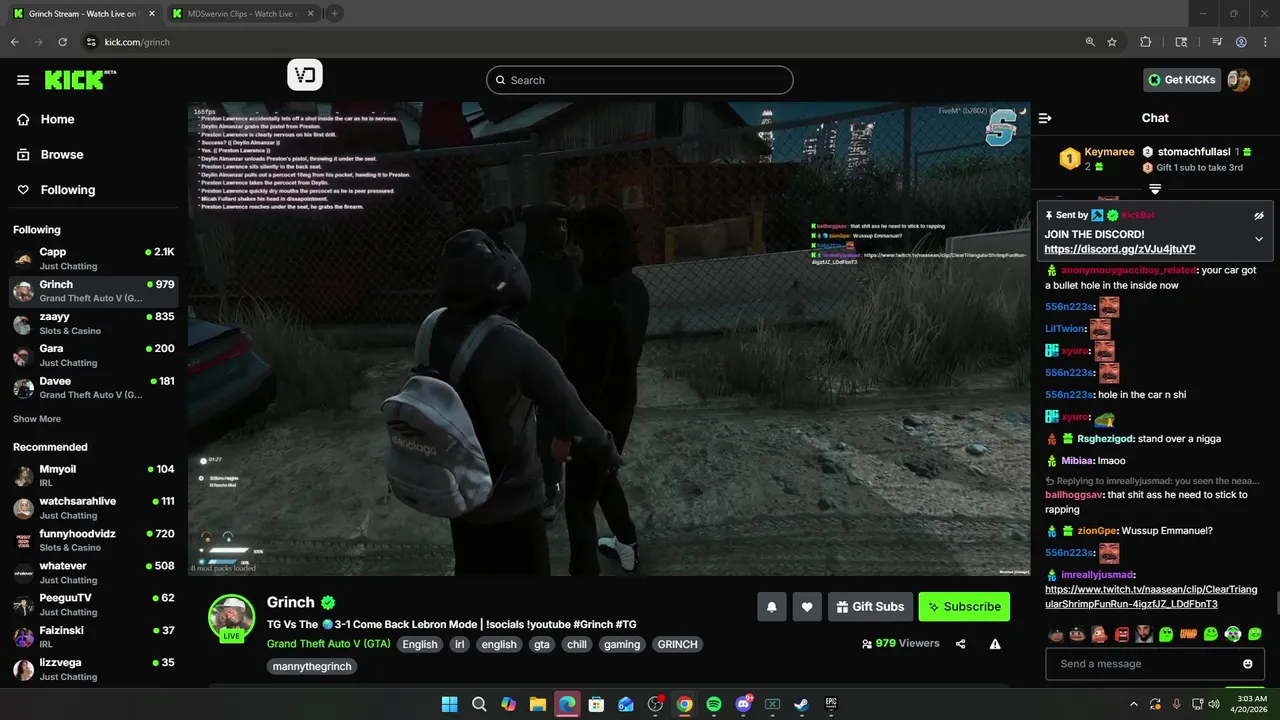Screen dimensions: 1280x720
Task: Open Grinch streamer avatar
Action: click(x=231, y=616)
